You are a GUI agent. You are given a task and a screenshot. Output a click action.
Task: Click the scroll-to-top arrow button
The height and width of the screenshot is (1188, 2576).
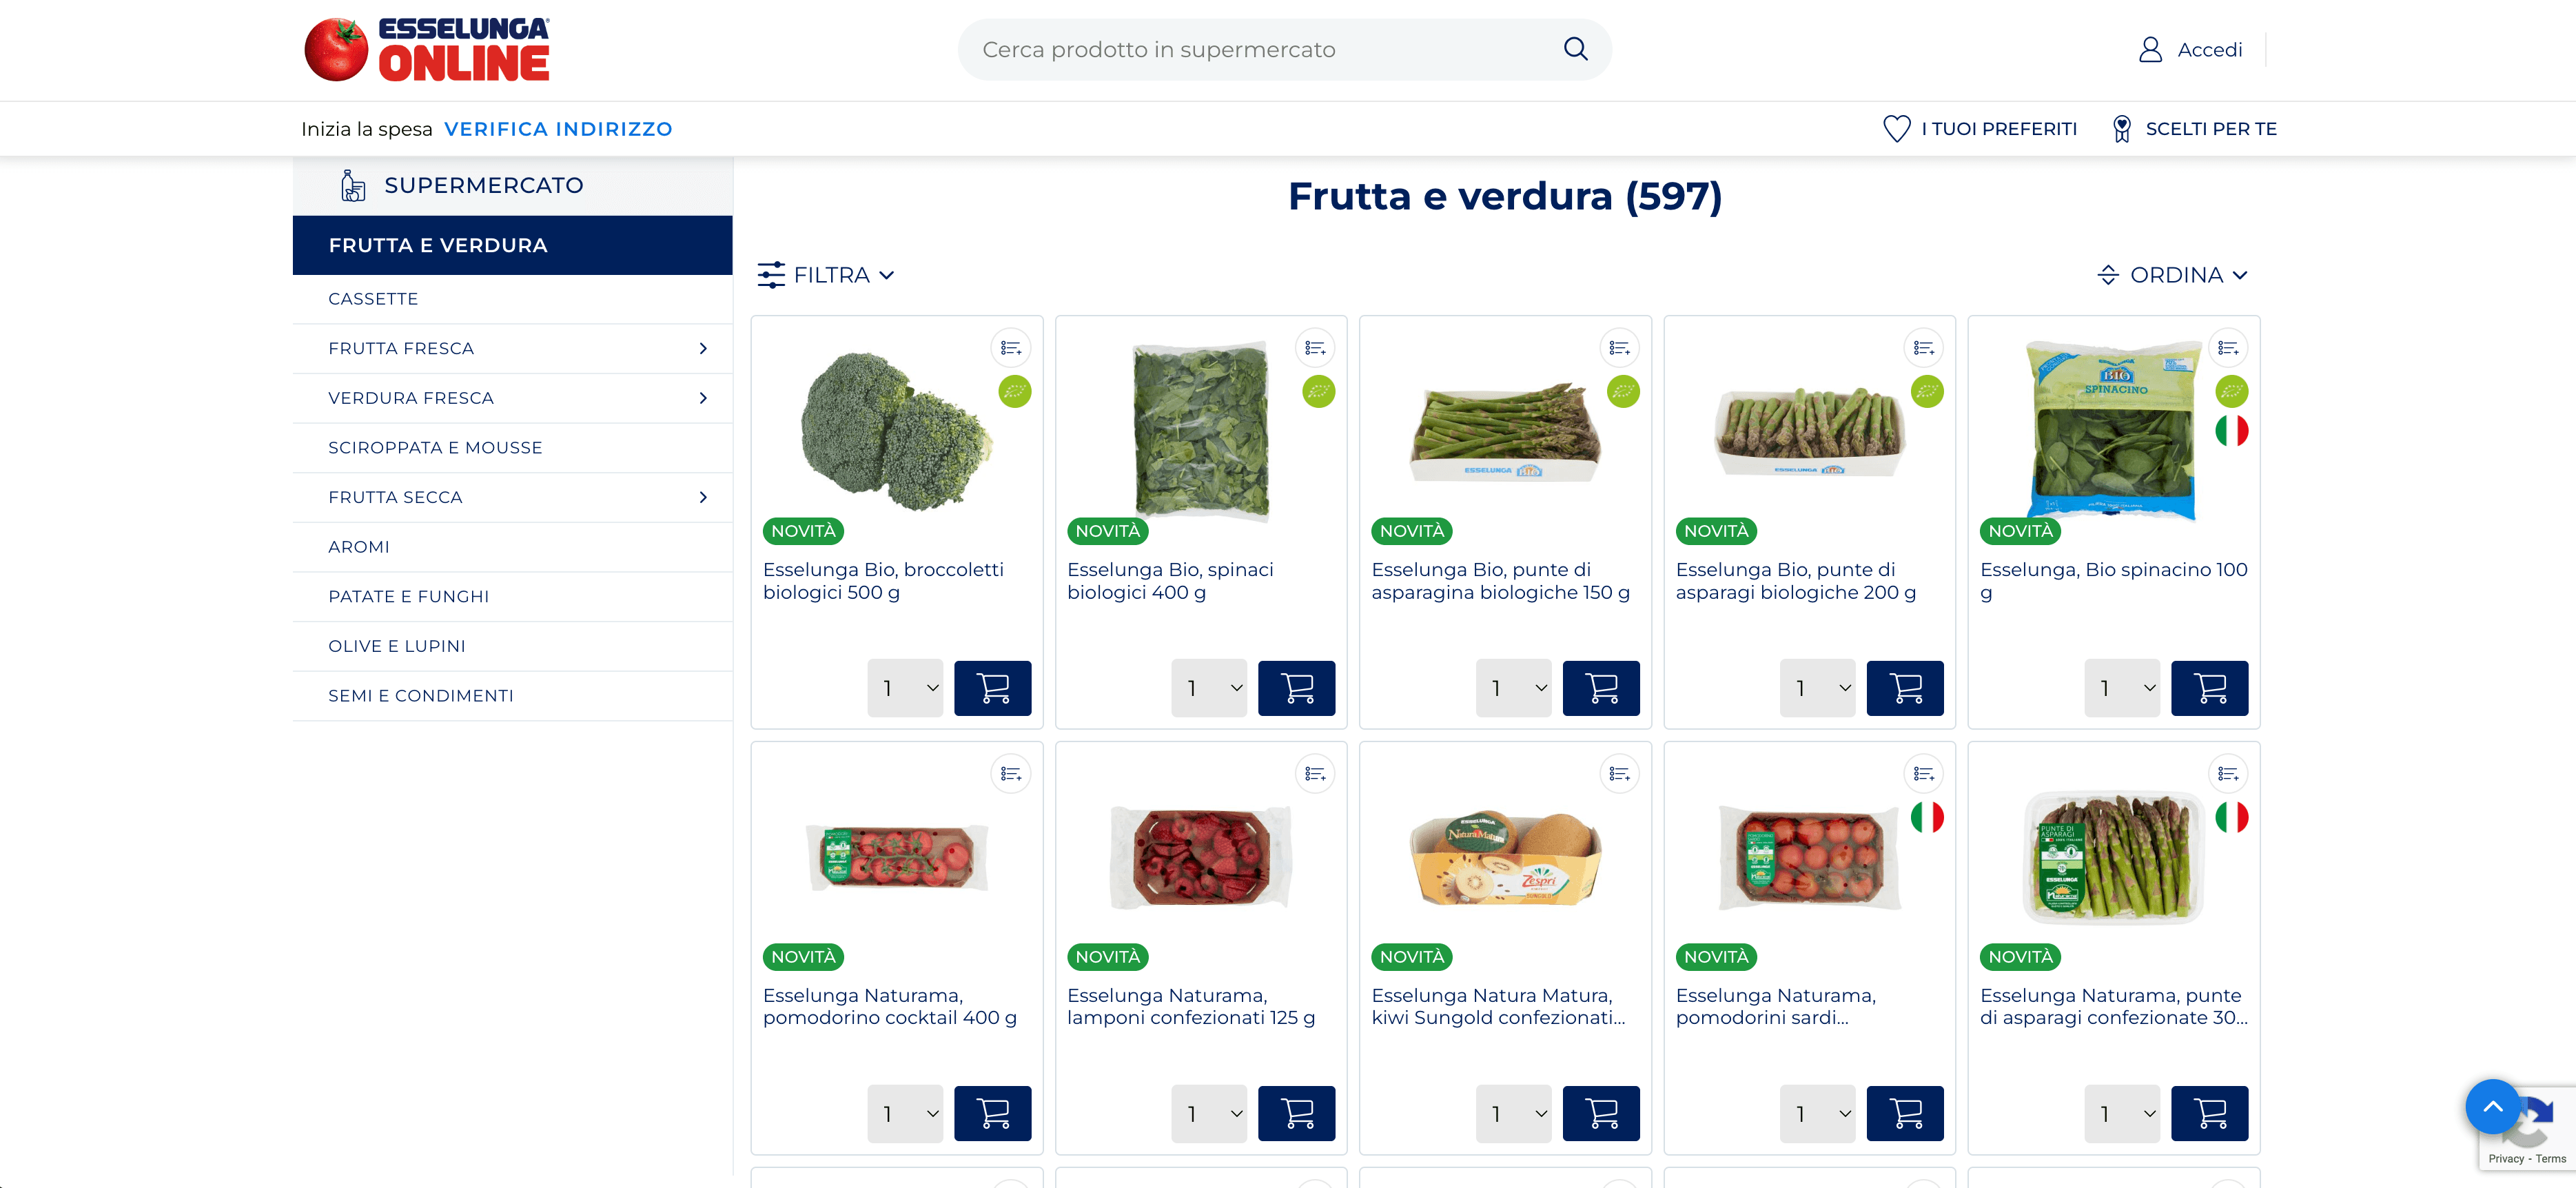(2492, 1106)
